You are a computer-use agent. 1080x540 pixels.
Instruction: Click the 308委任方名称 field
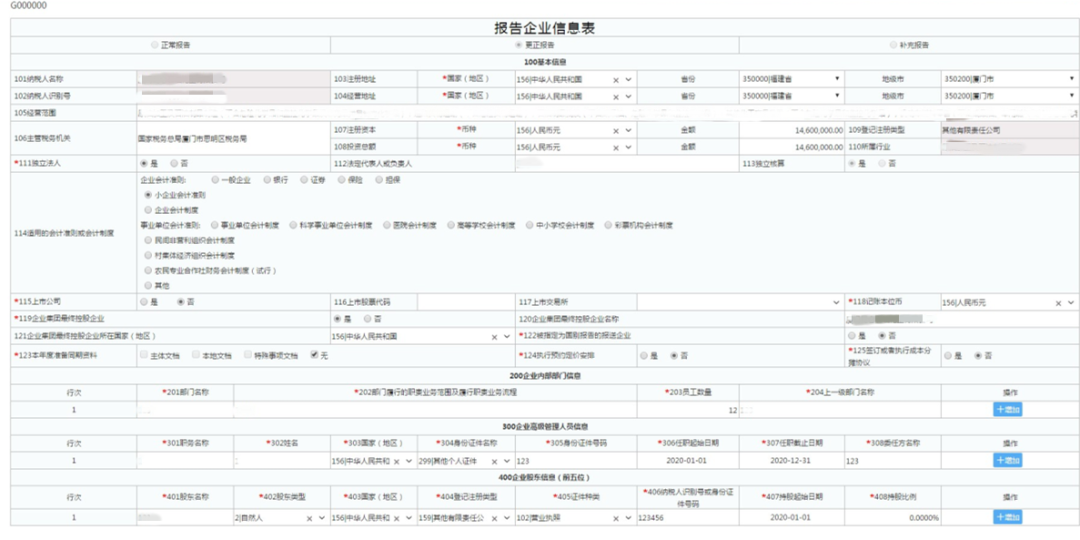pyautogui.click(x=893, y=461)
